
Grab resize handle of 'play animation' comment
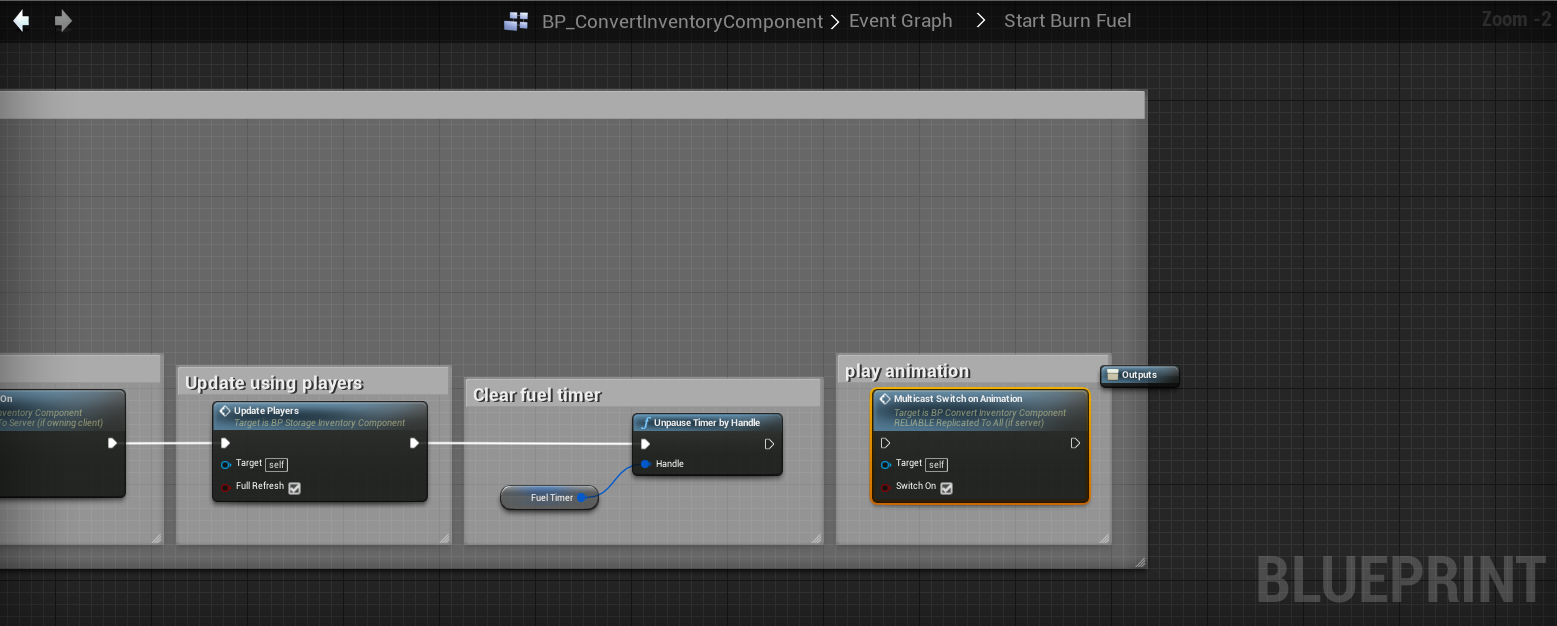(x=1104, y=538)
